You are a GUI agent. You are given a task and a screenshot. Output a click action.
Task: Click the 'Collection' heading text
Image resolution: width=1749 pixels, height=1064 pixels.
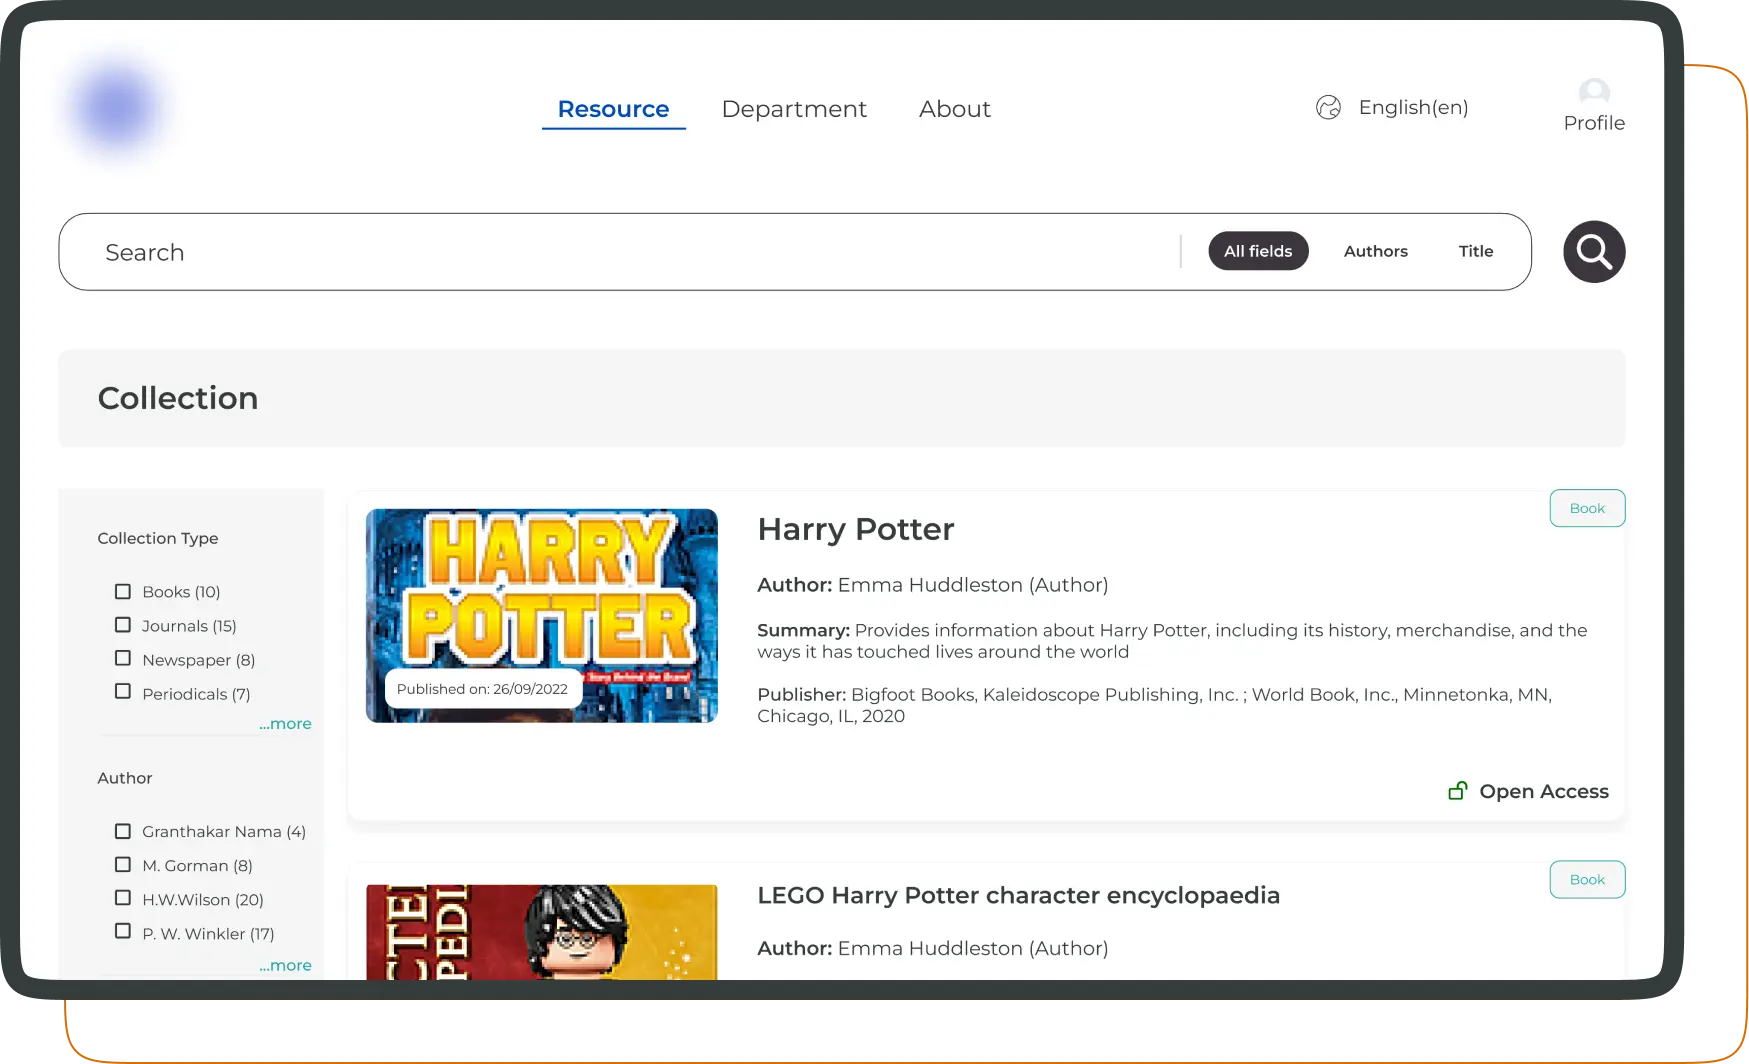tap(178, 398)
